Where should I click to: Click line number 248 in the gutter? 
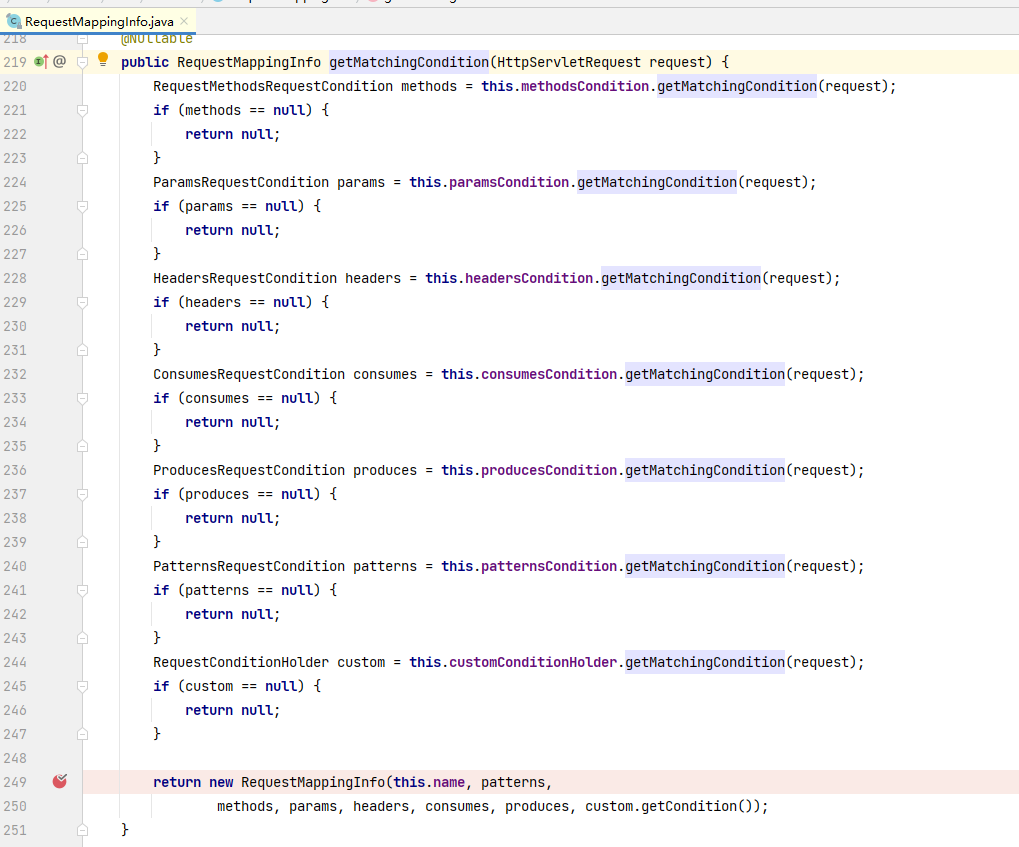click(15, 759)
